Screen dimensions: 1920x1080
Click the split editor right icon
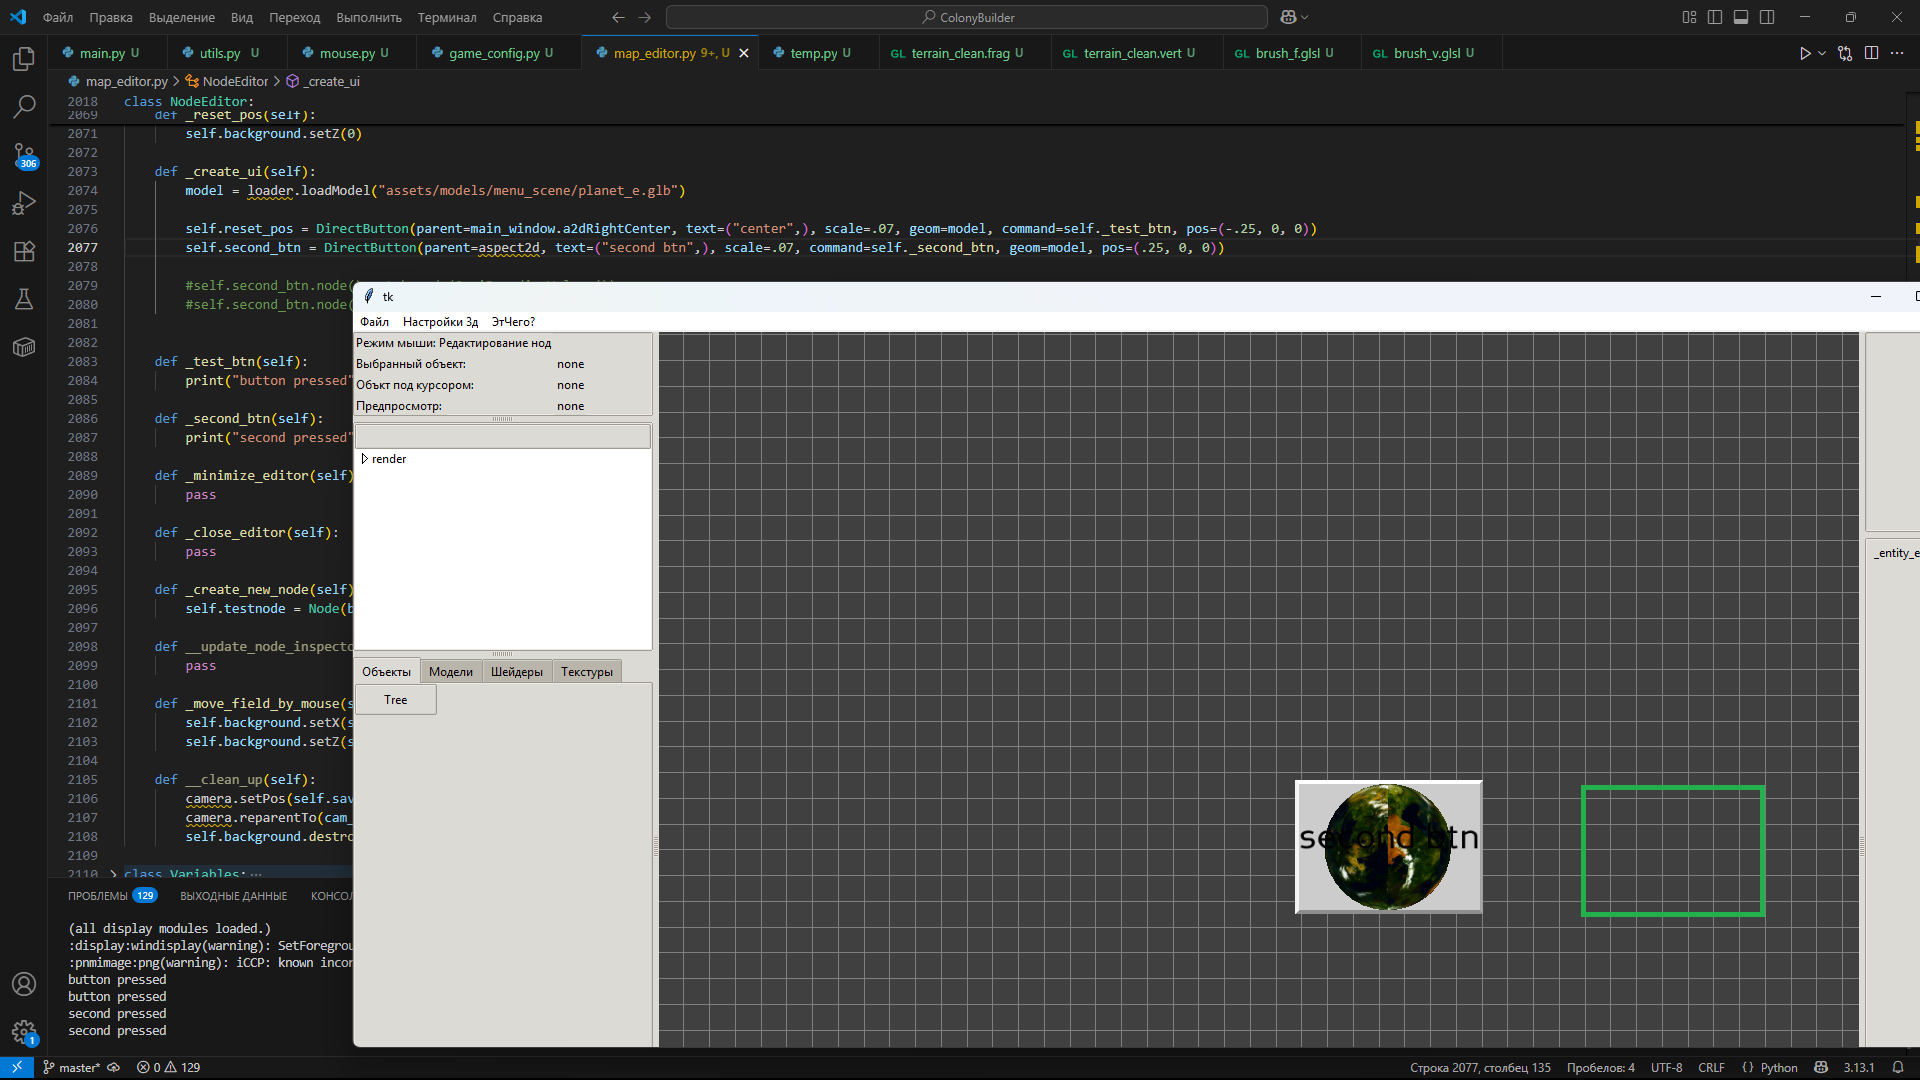tap(1871, 53)
